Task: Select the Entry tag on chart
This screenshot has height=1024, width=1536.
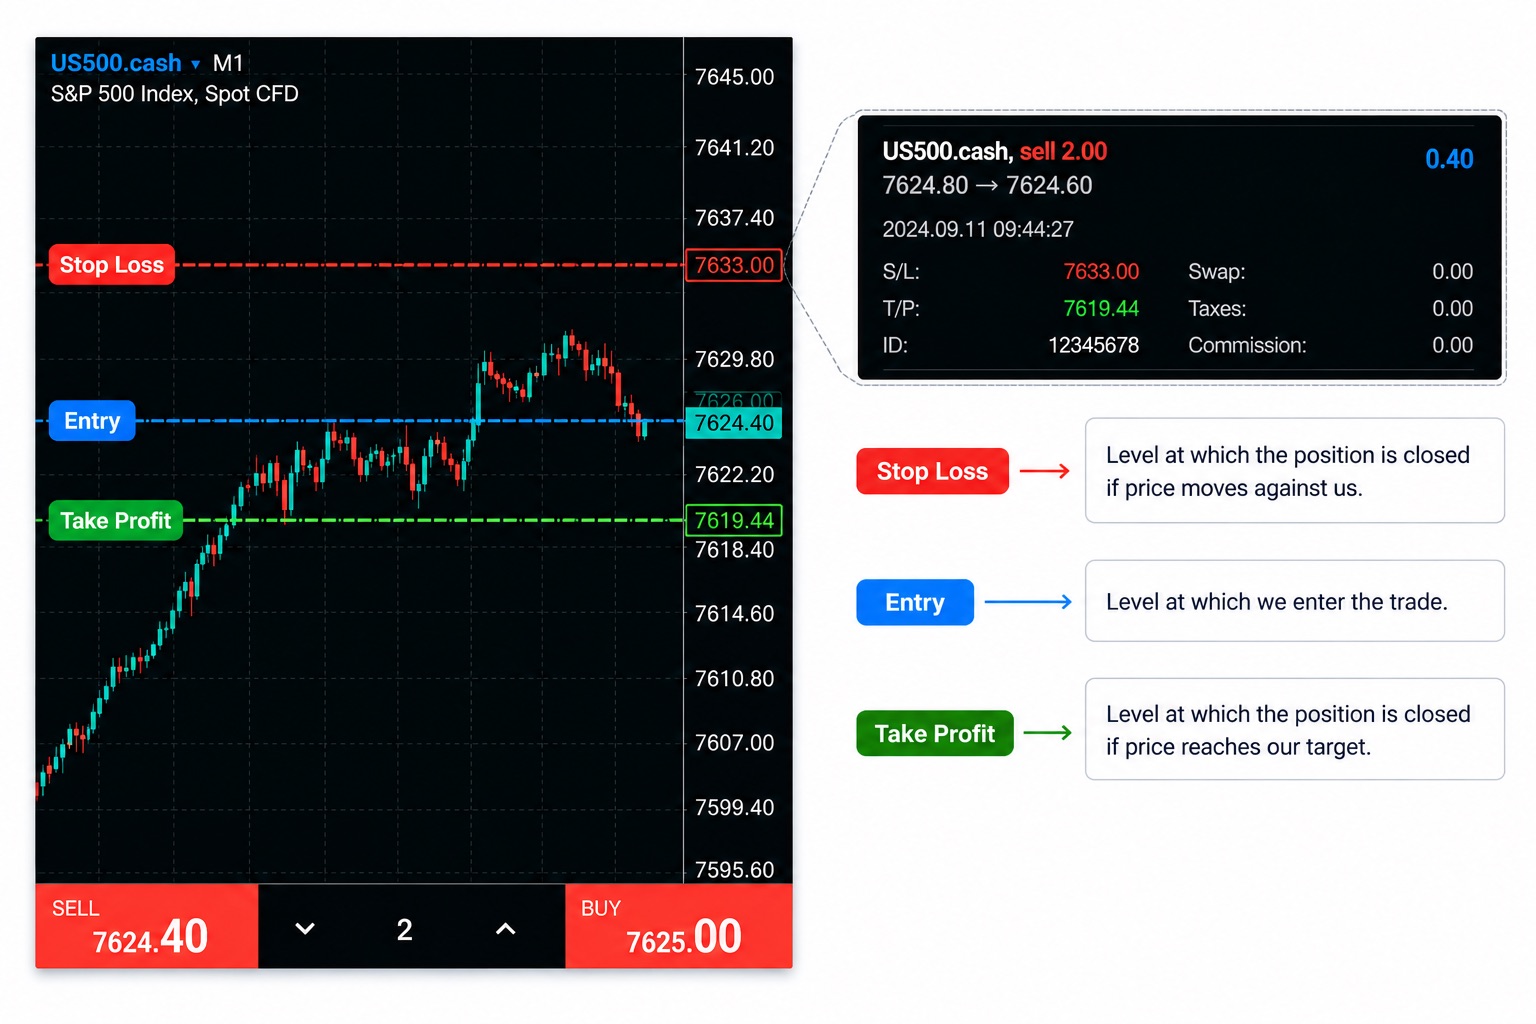Action: (x=92, y=421)
